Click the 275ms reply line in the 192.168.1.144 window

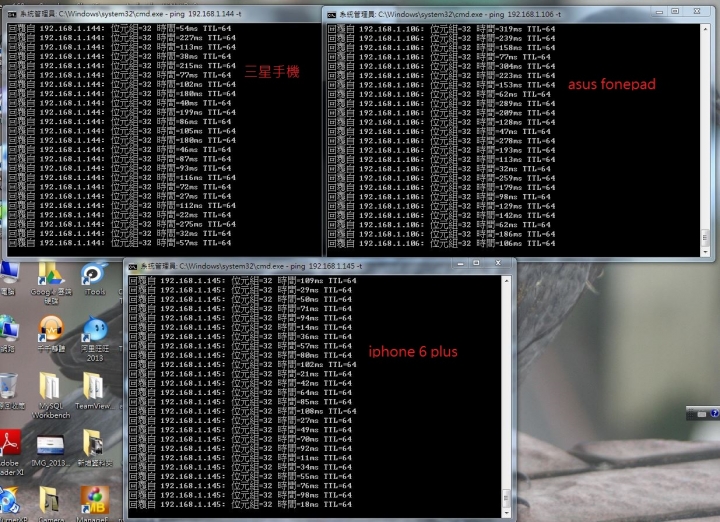[122, 224]
